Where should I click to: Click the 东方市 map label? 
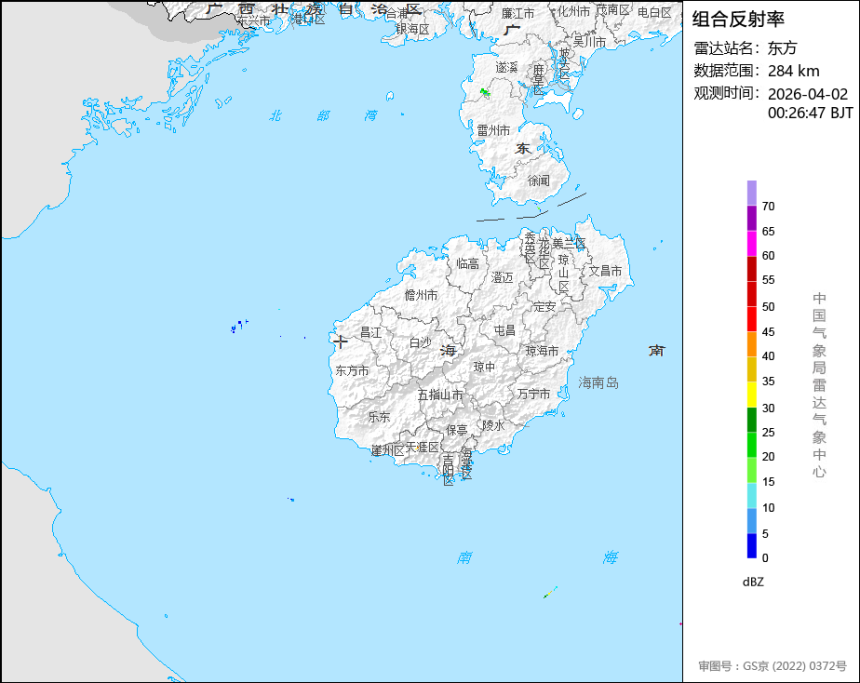pyautogui.click(x=352, y=371)
